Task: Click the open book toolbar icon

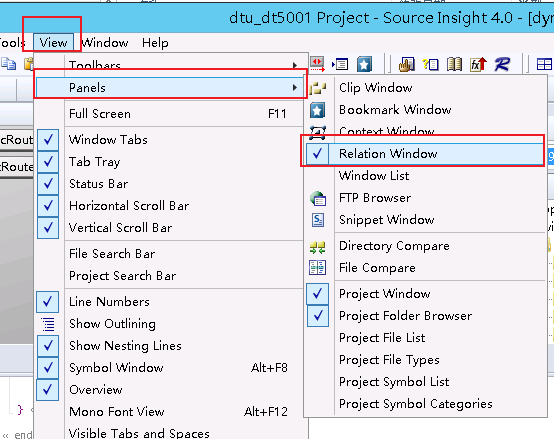Action: (454, 64)
